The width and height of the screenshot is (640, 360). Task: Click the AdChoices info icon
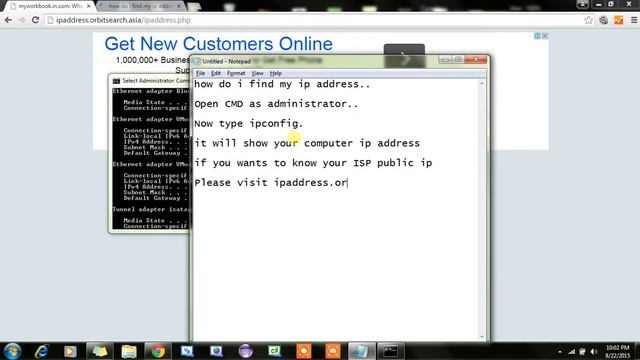tap(538, 36)
